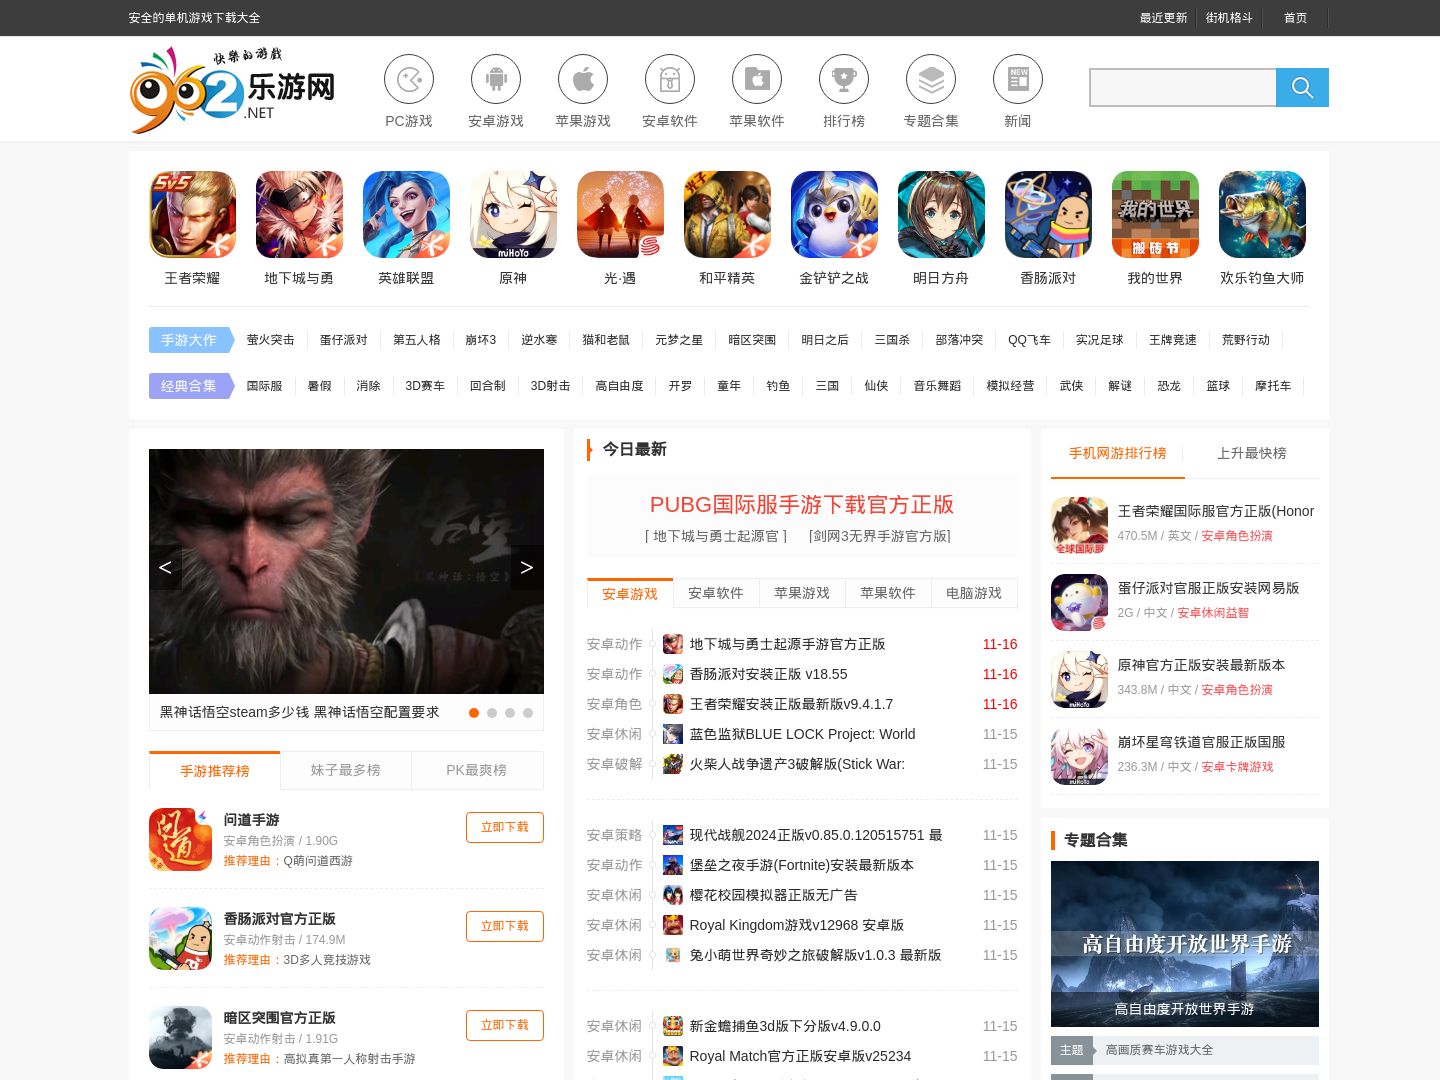Select the second carousel dot indicator

coord(492,713)
